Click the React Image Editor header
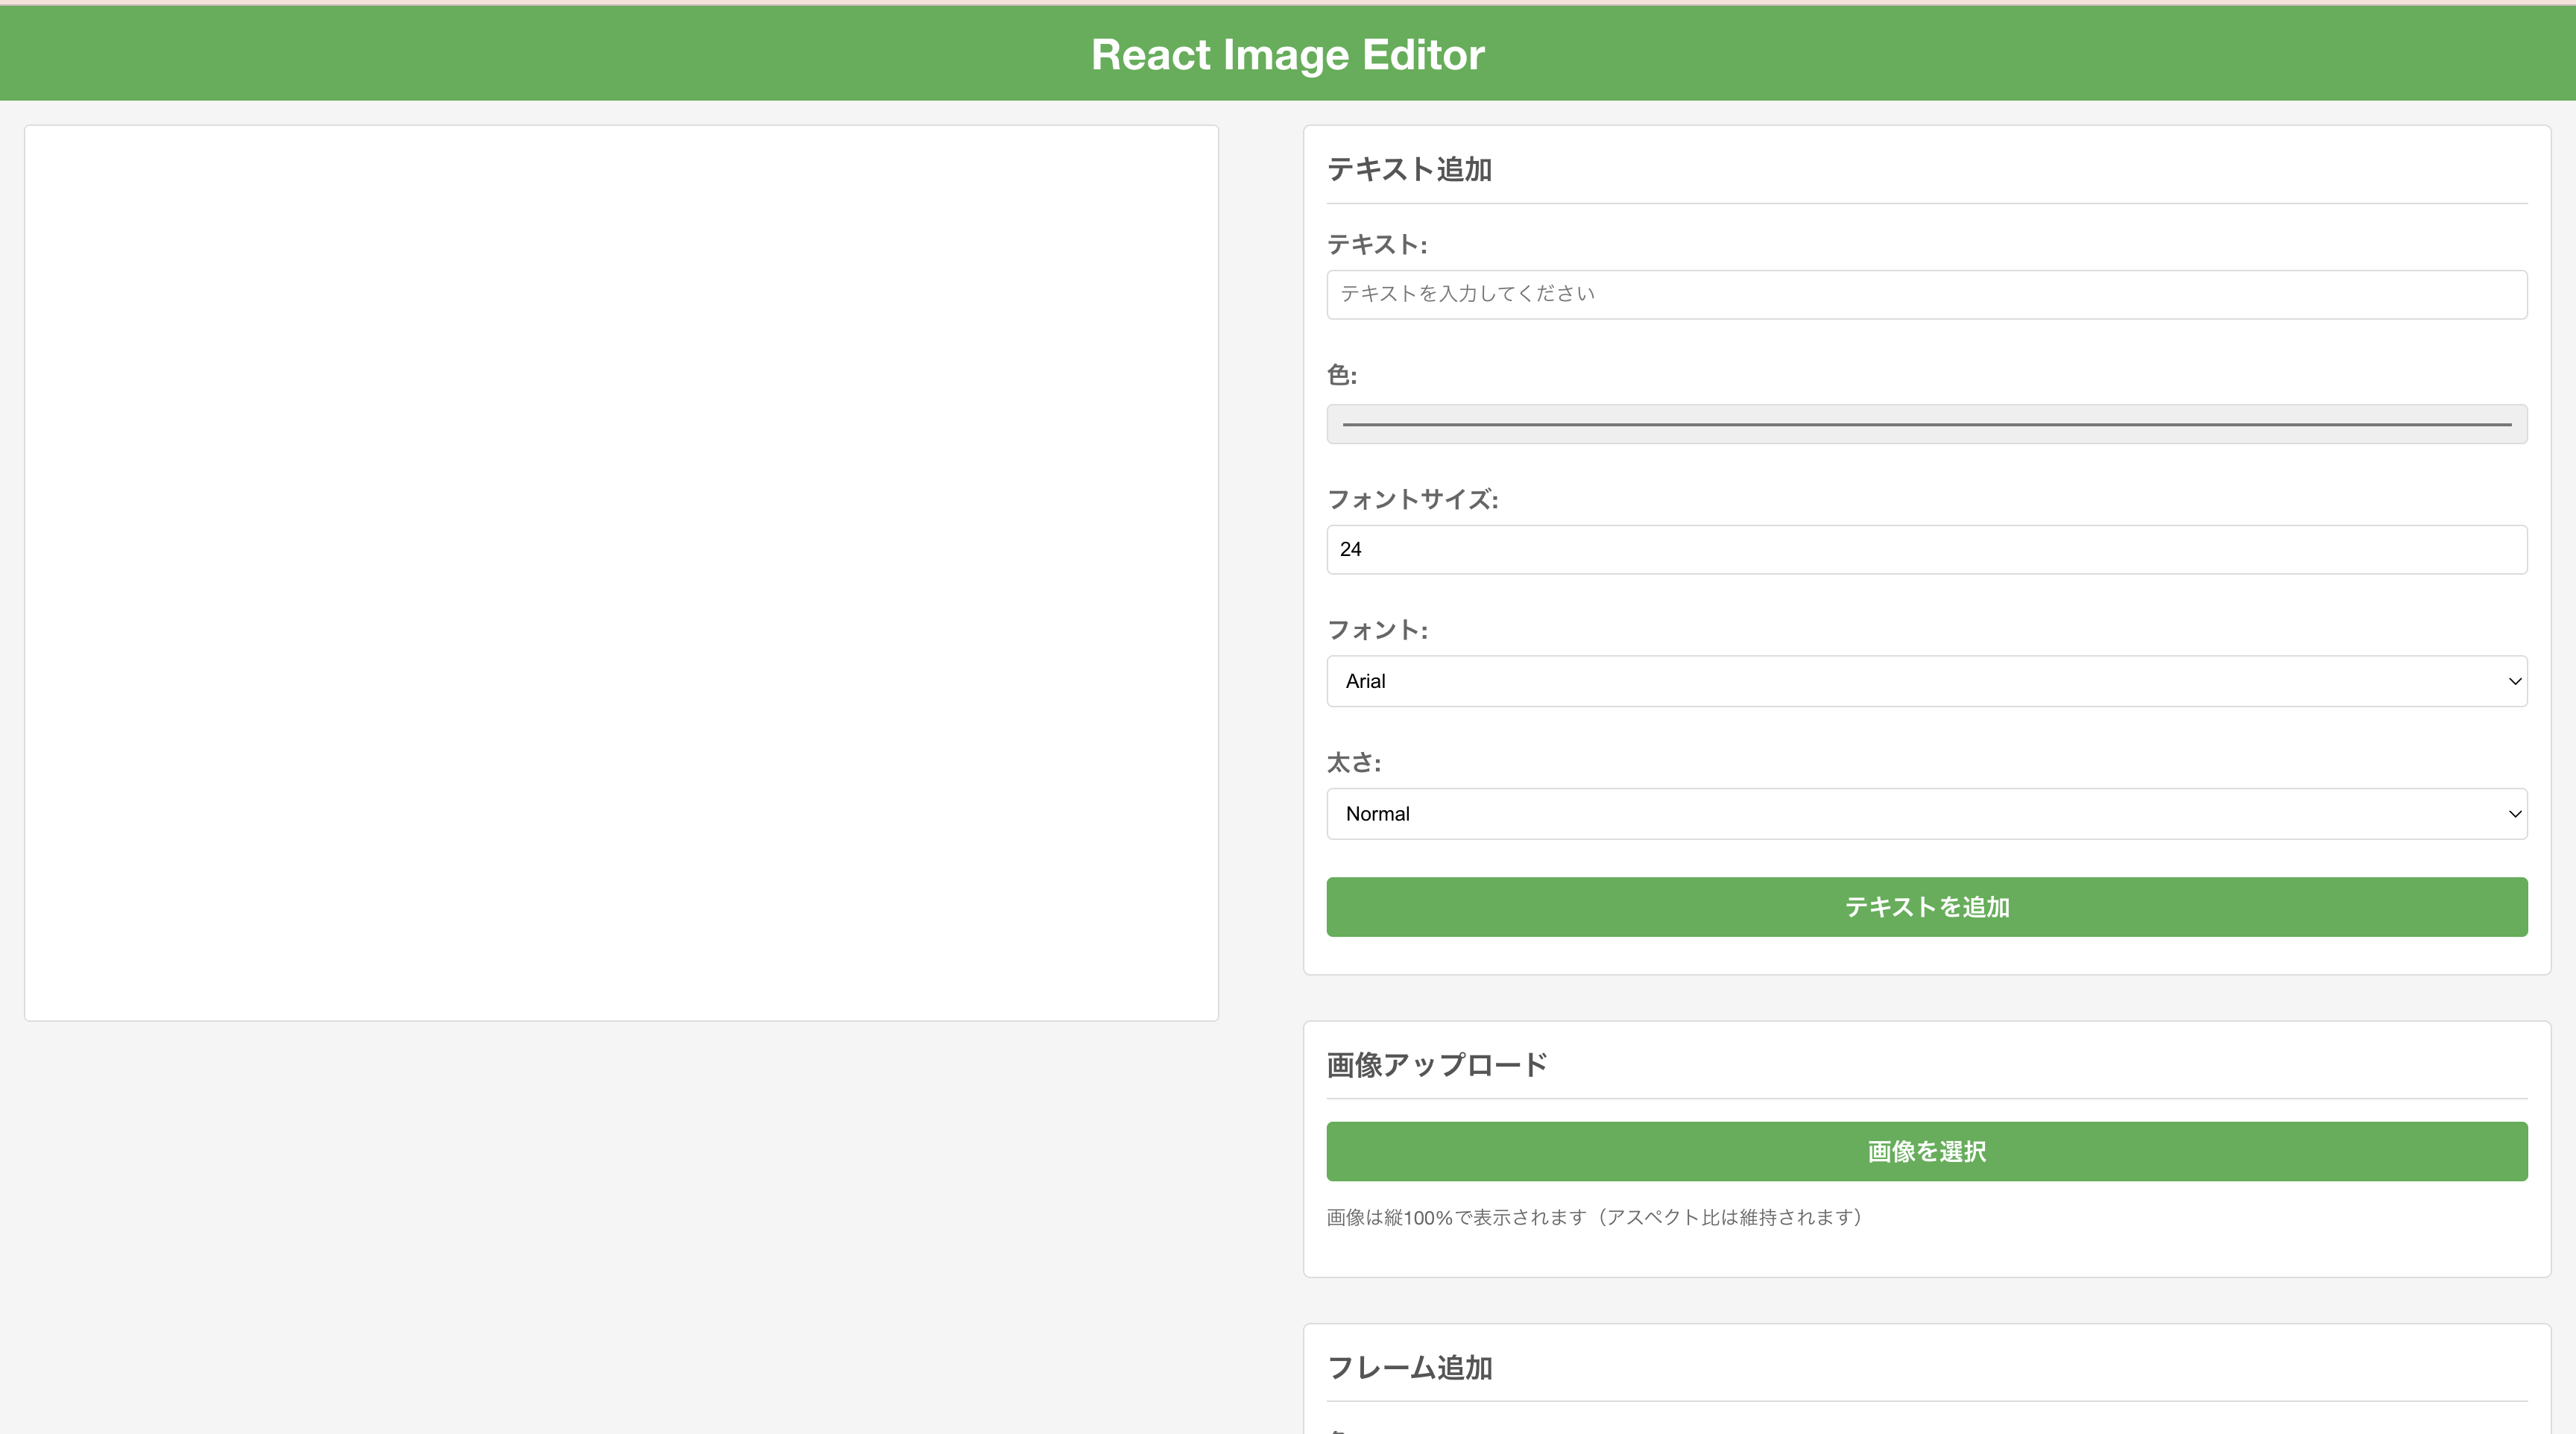The width and height of the screenshot is (2576, 1434). point(1287,54)
